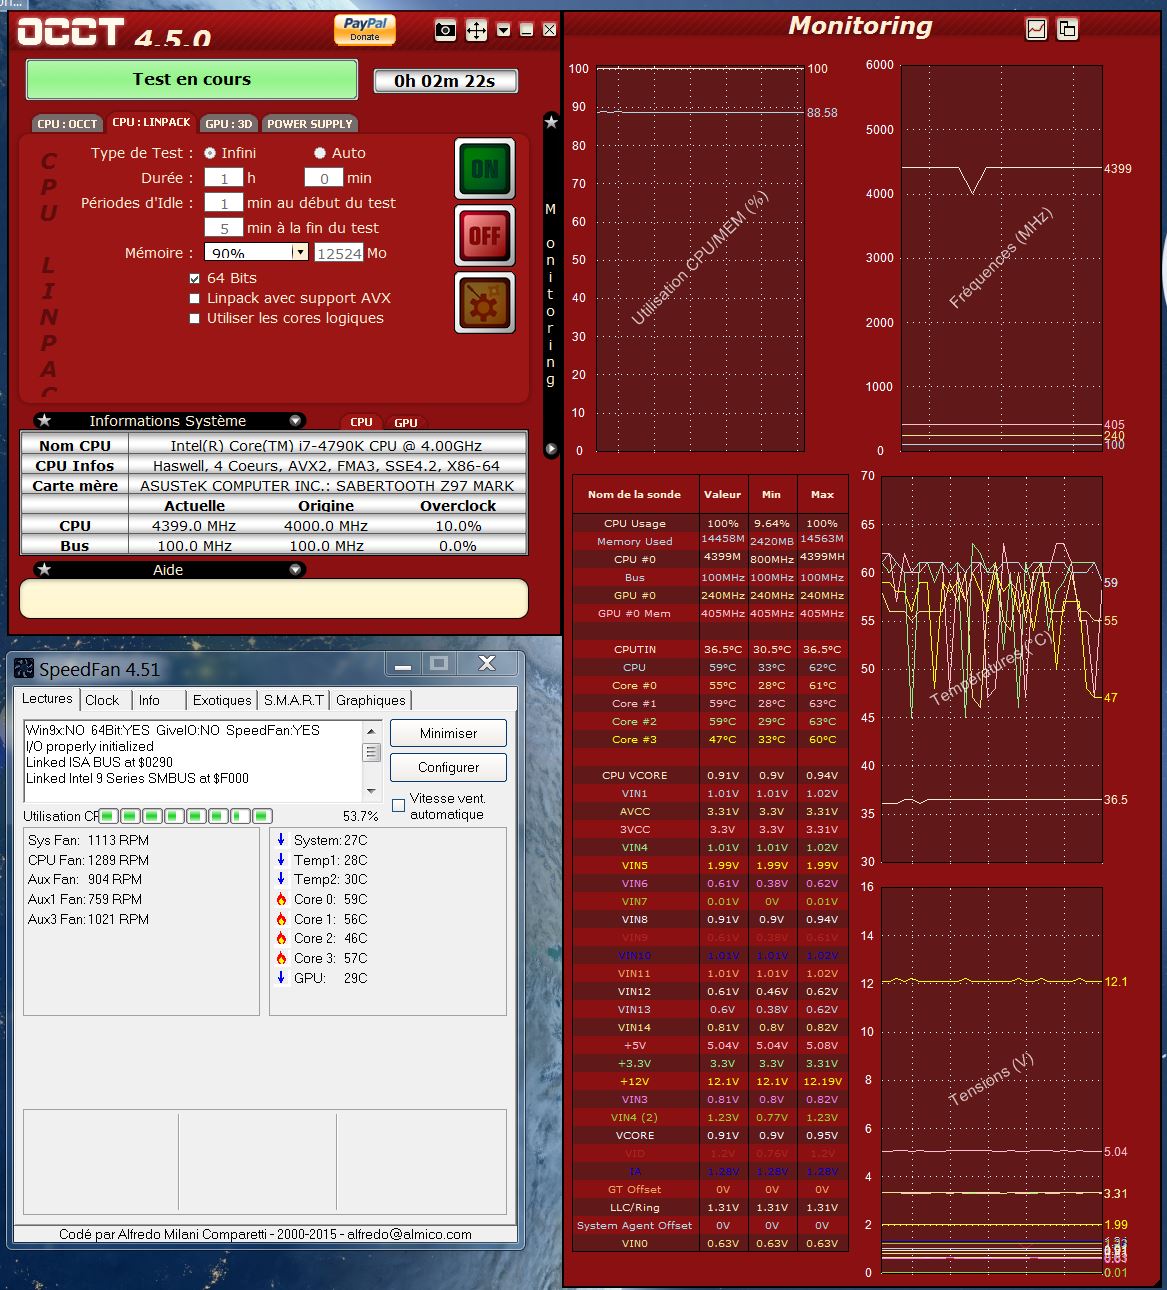Click the flame icon next to Core 0

point(281,899)
